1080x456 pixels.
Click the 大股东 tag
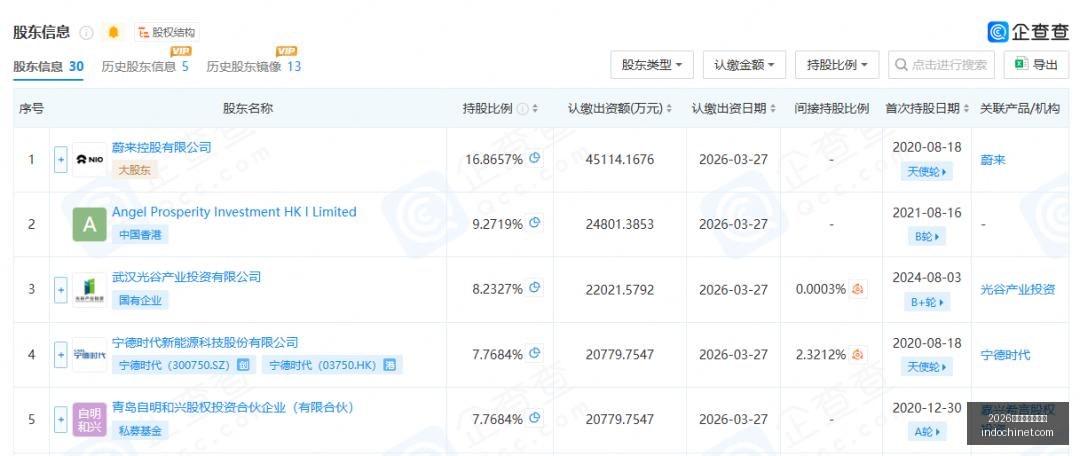[x=134, y=169]
